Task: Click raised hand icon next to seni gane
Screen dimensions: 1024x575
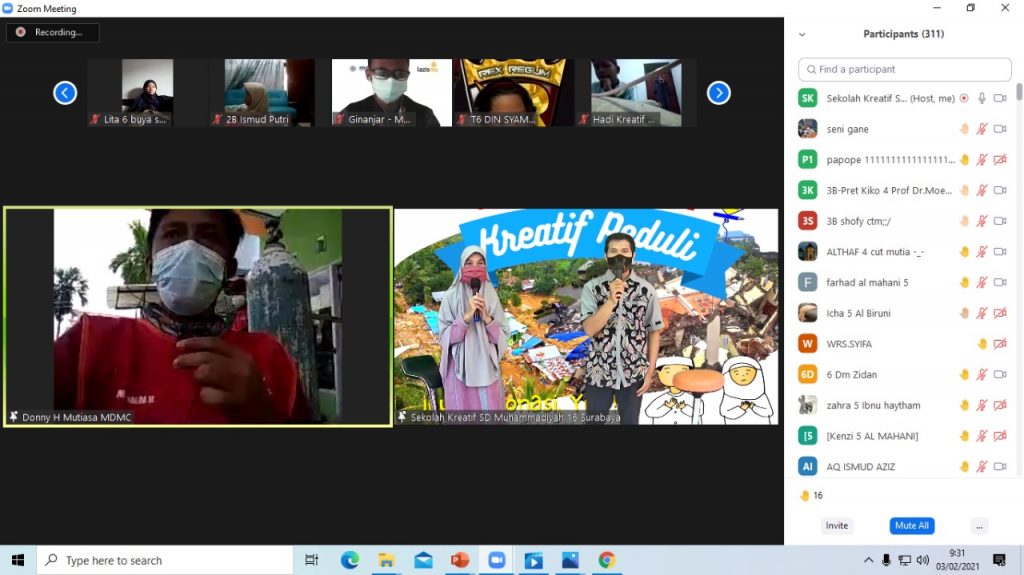Action: click(965, 129)
